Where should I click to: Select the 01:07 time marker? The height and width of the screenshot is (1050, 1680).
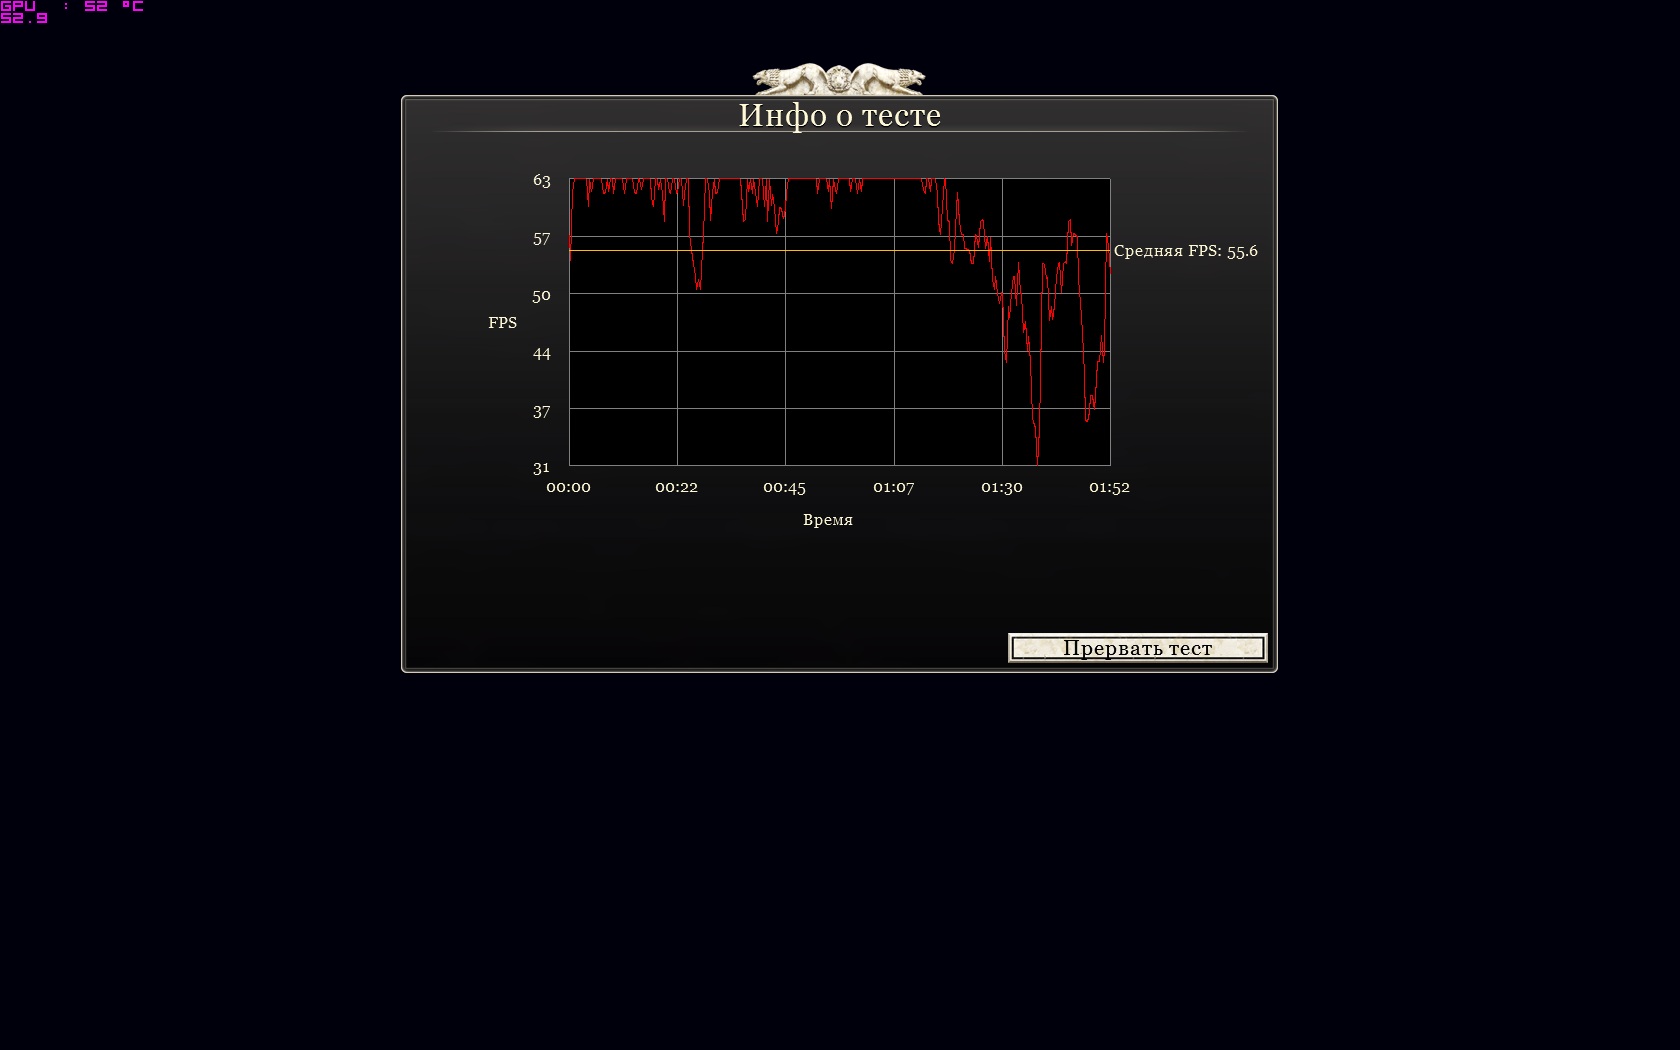pos(893,488)
